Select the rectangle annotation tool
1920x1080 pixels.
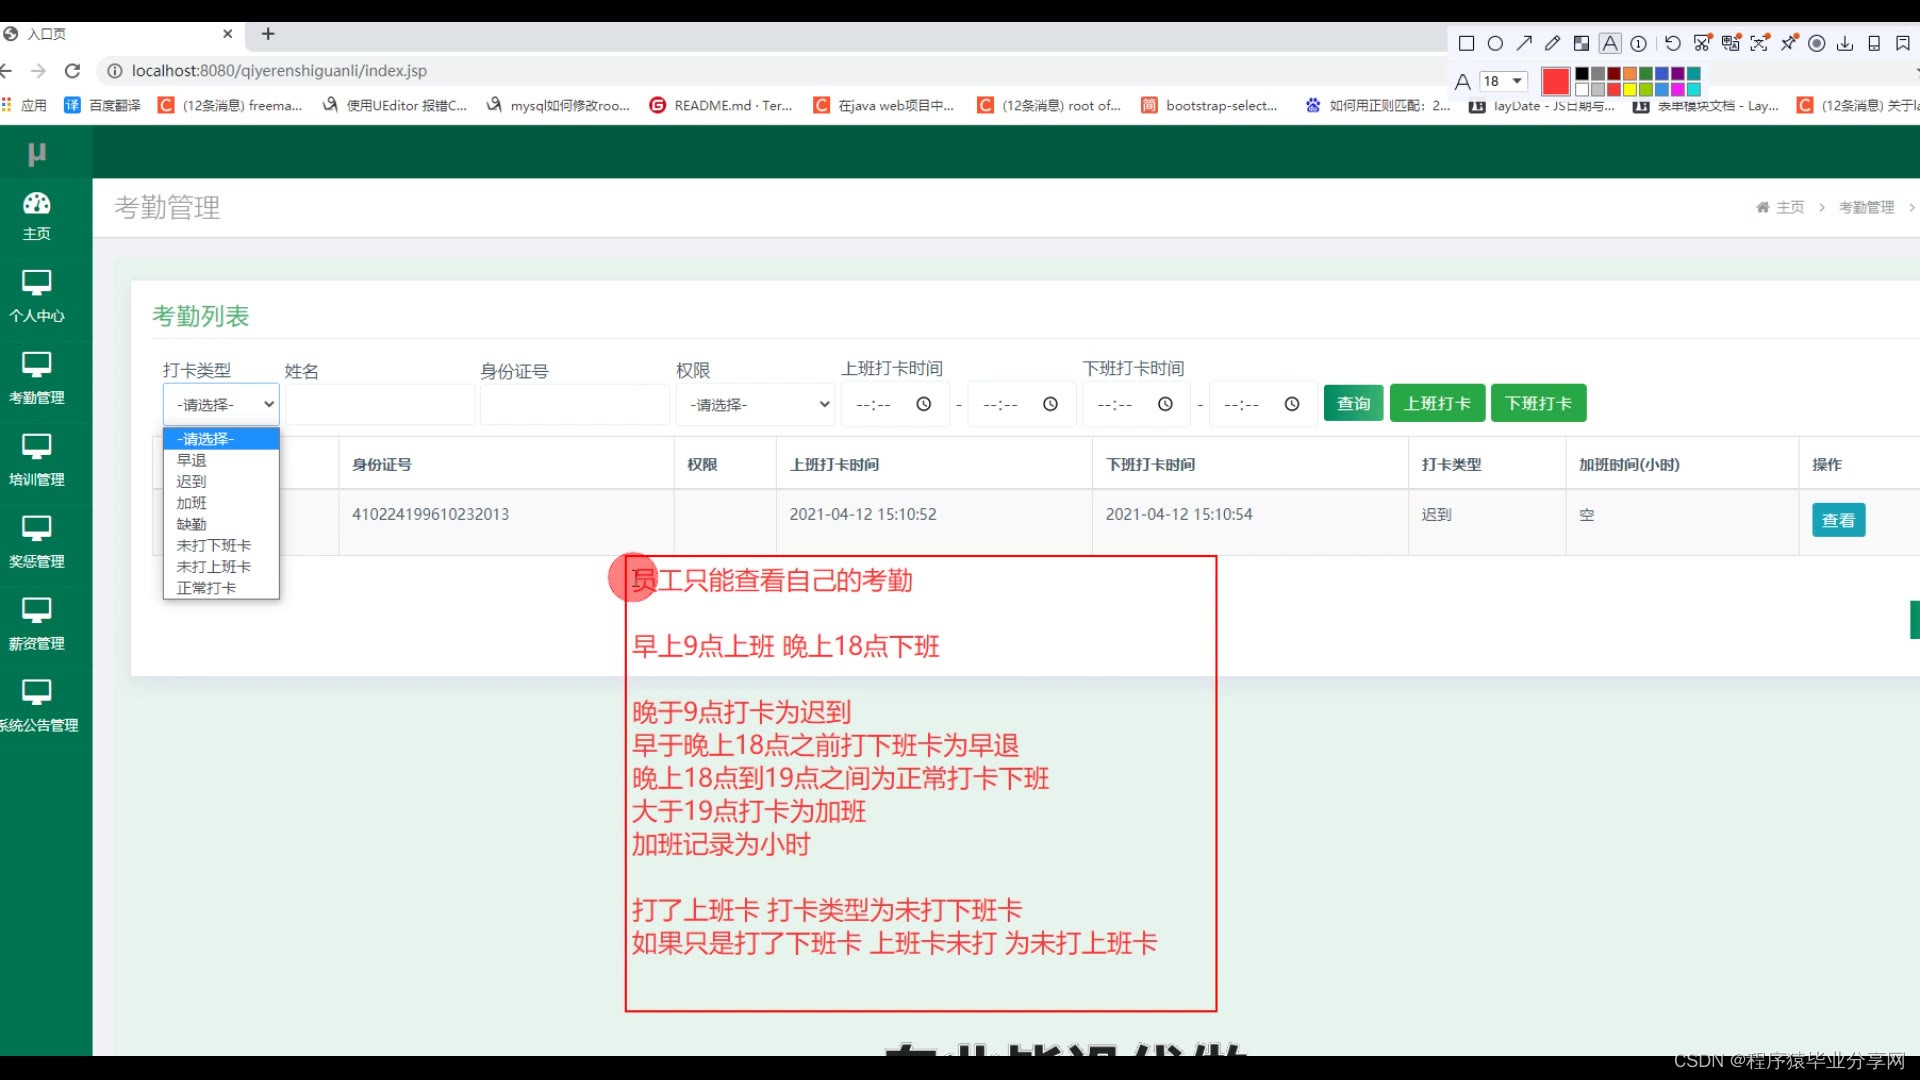[1466, 43]
